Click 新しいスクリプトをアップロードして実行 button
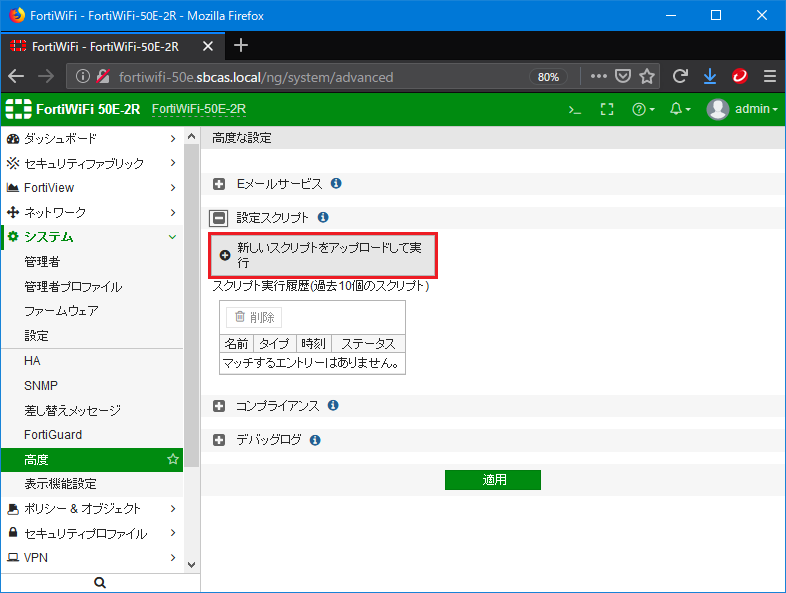The height and width of the screenshot is (593, 786). tap(323, 255)
